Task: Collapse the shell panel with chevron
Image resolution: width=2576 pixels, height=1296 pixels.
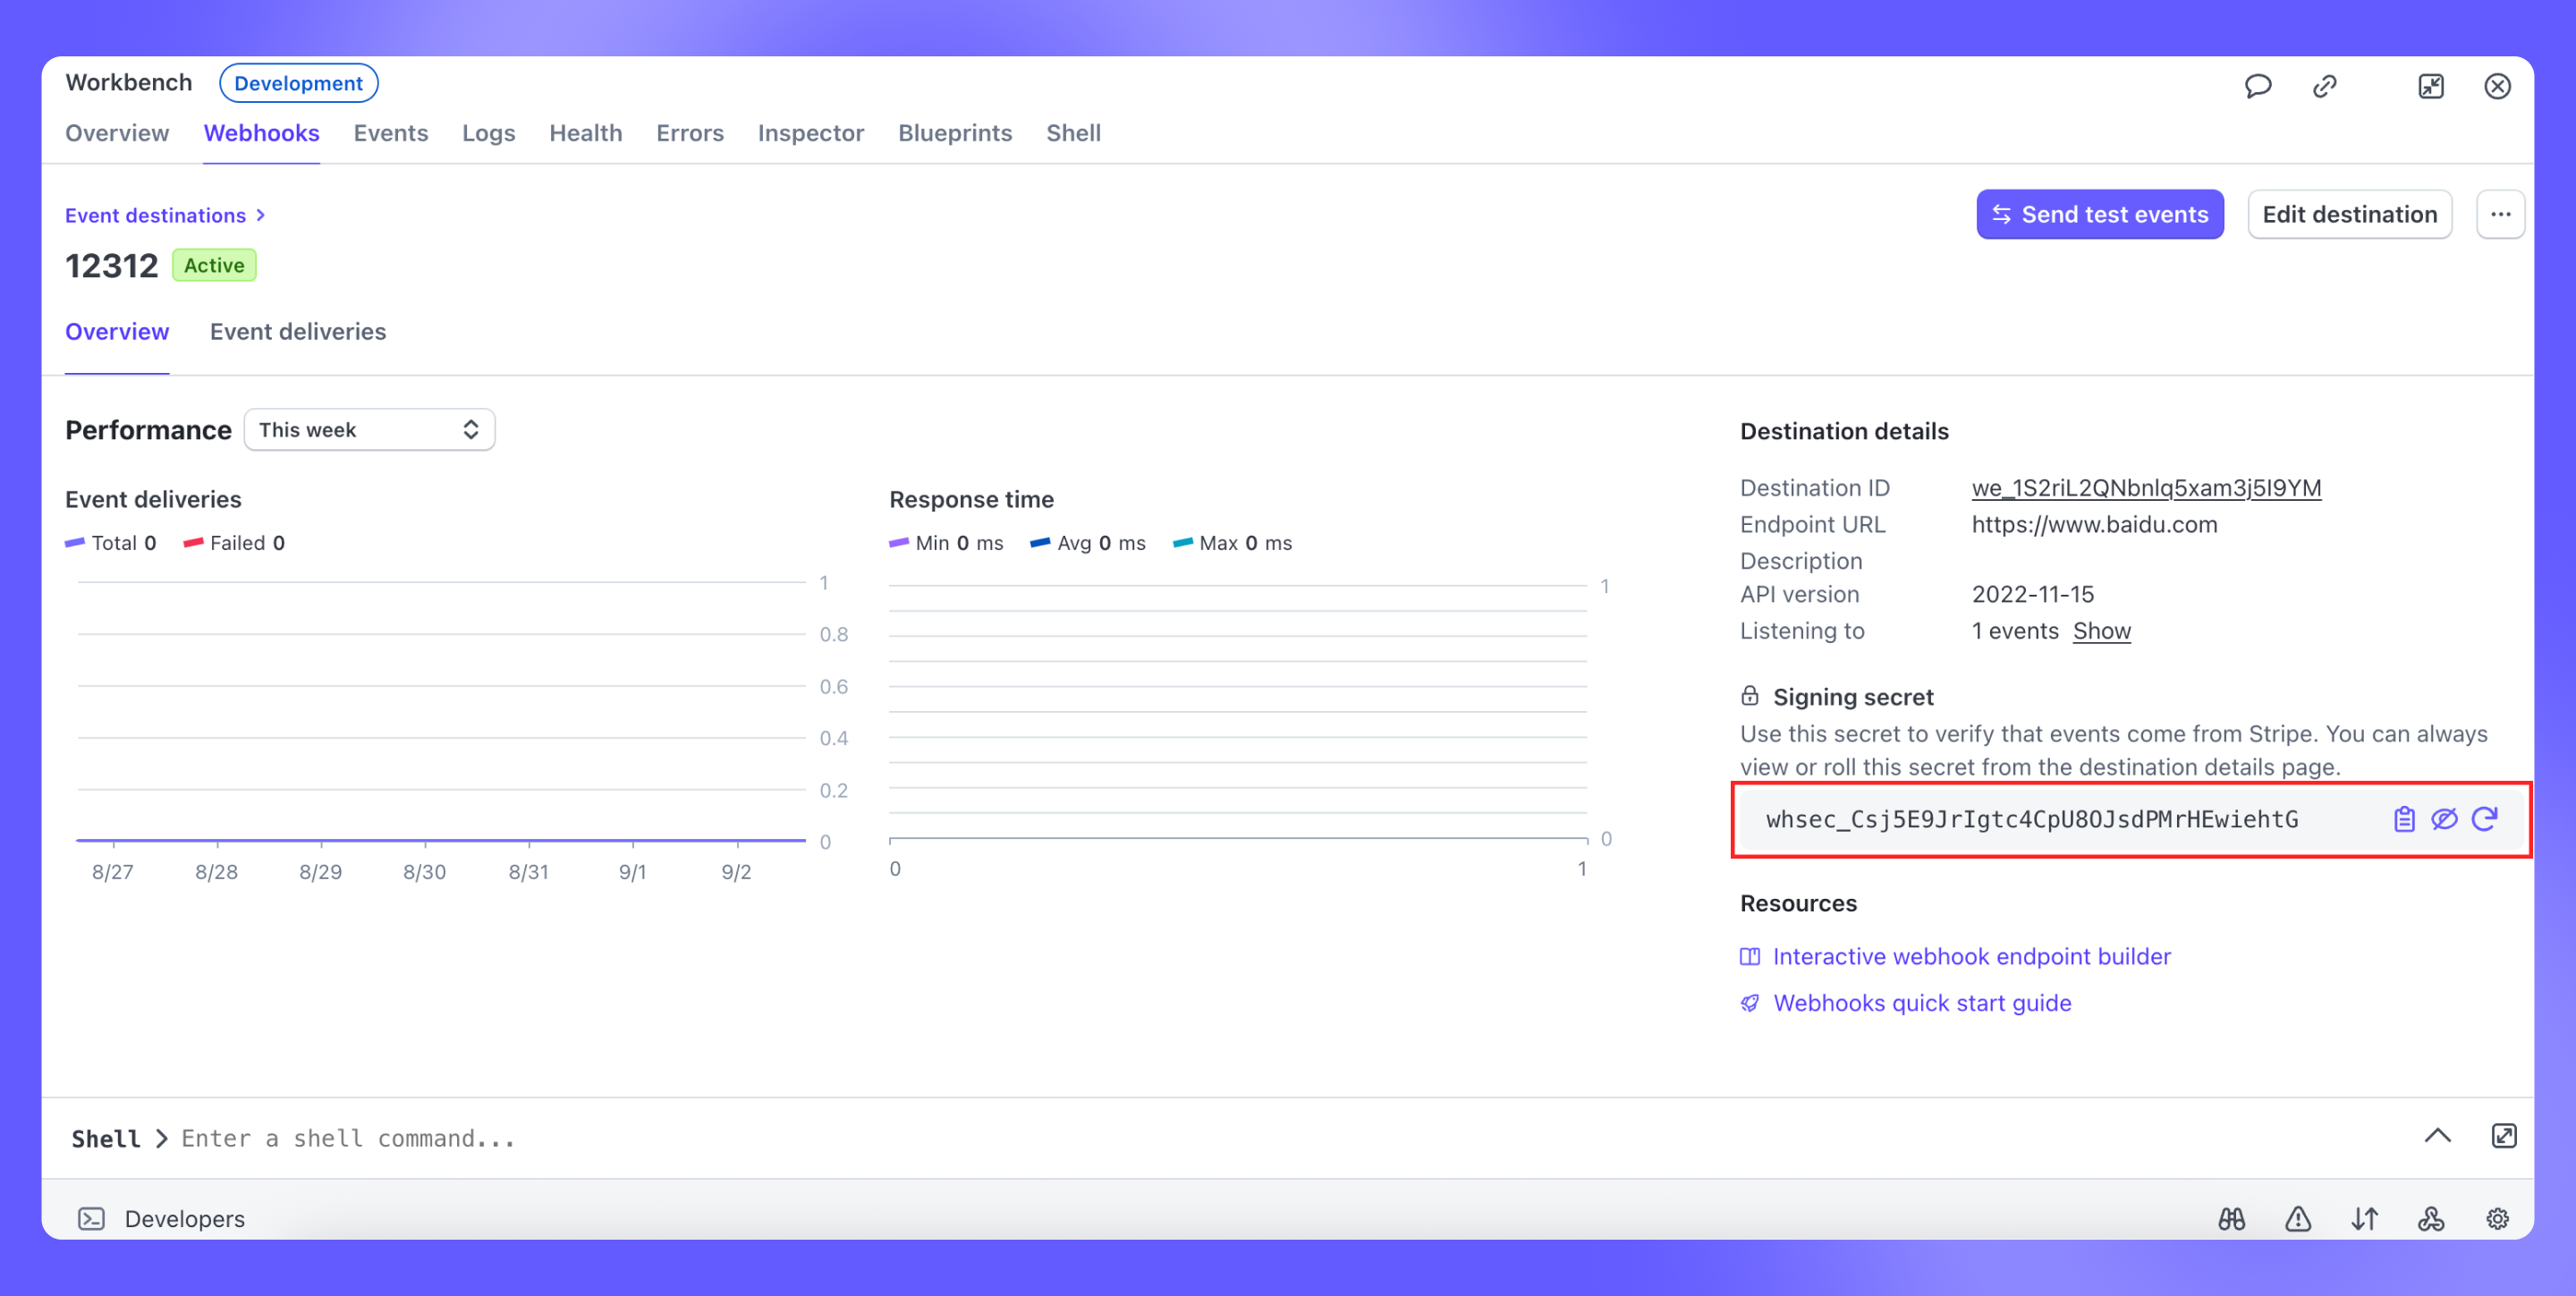Action: click(2437, 1135)
